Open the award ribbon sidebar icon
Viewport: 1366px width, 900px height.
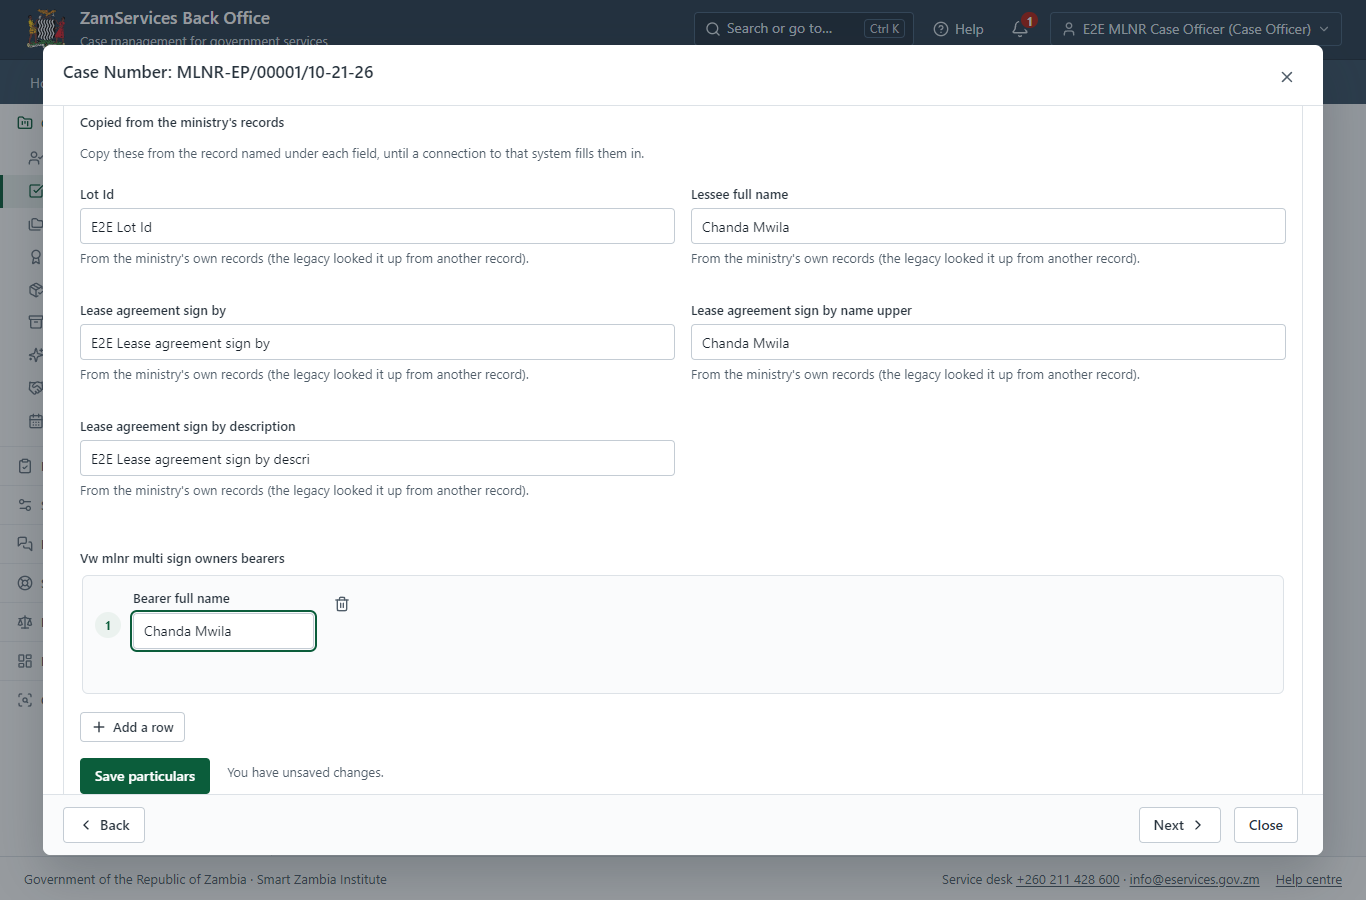pyautogui.click(x=35, y=257)
